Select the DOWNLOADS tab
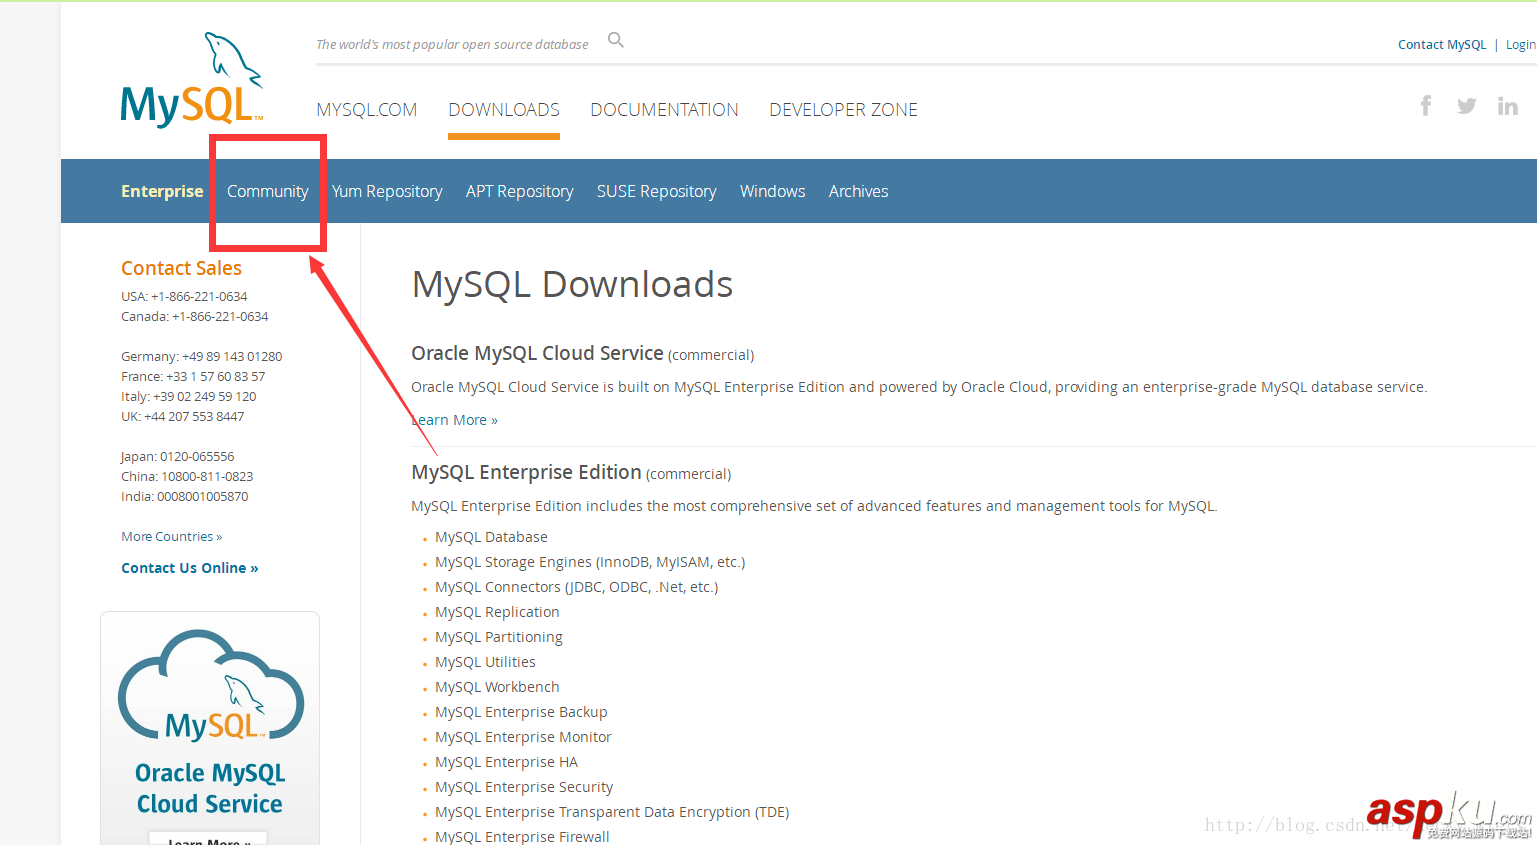 [x=504, y=110]
